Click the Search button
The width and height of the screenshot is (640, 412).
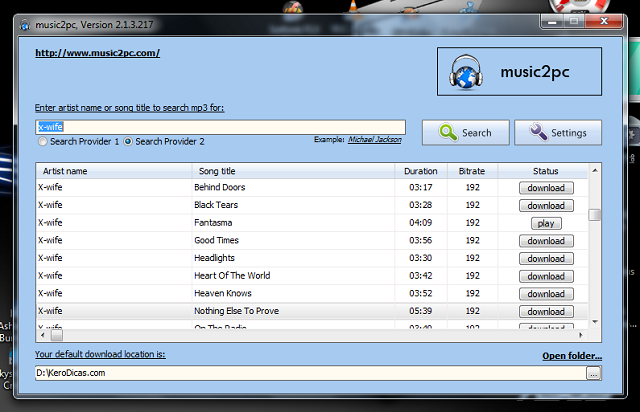click(x=466, y=132)
